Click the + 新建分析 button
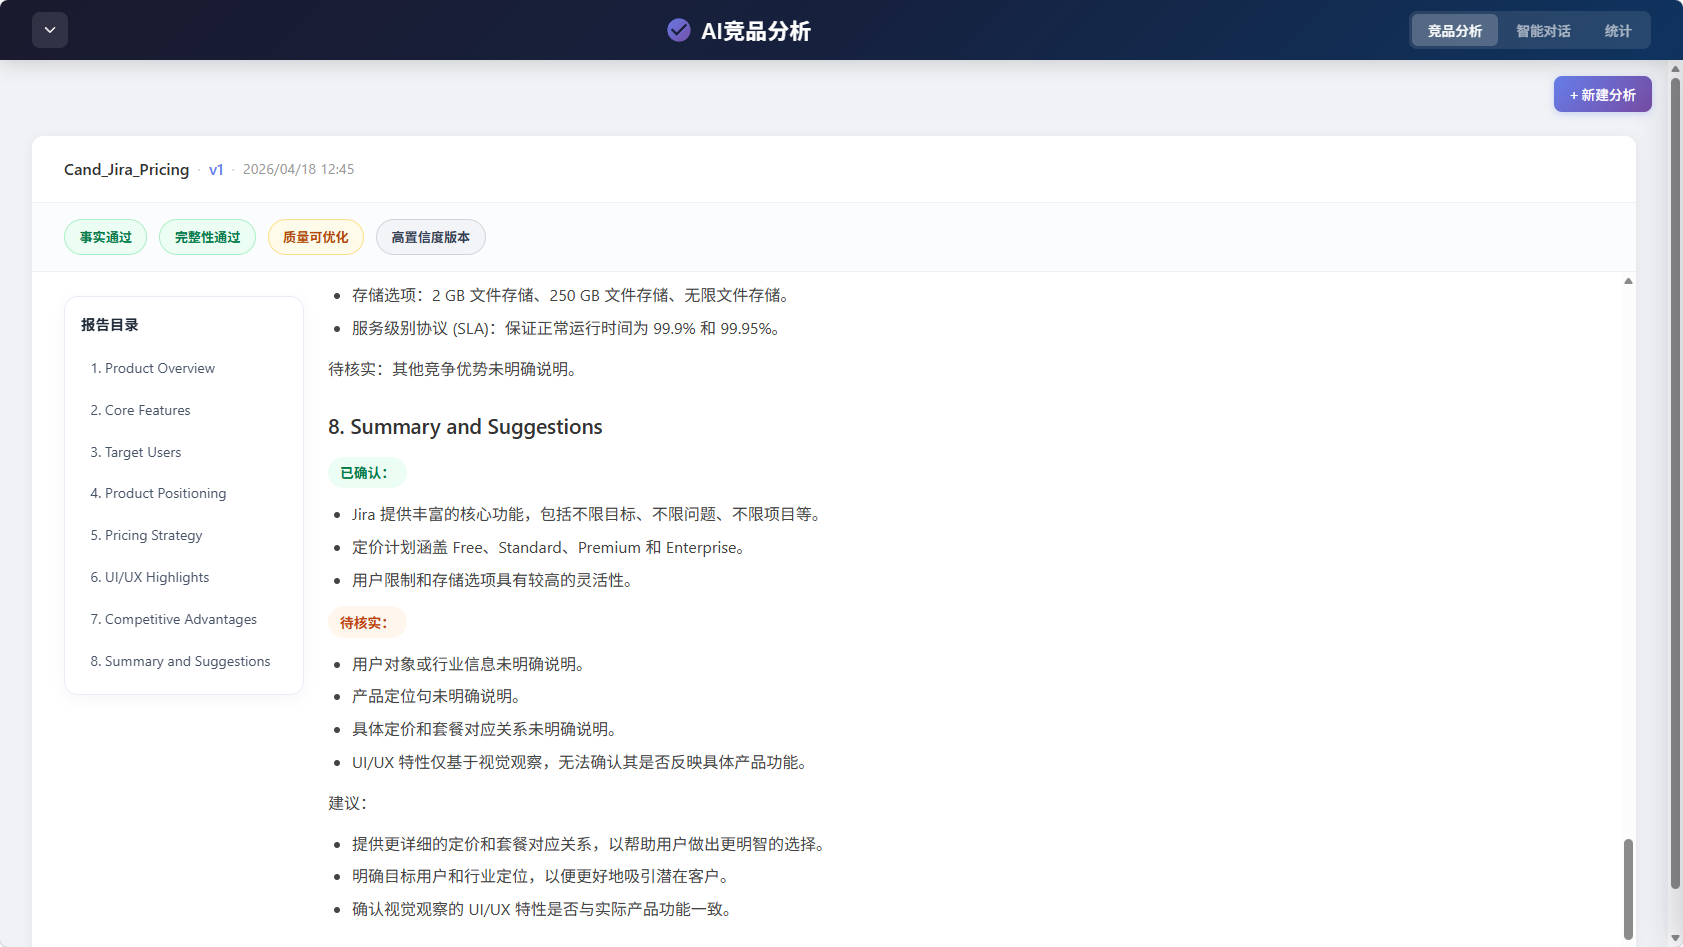1683x947 pixels. 1602,95
